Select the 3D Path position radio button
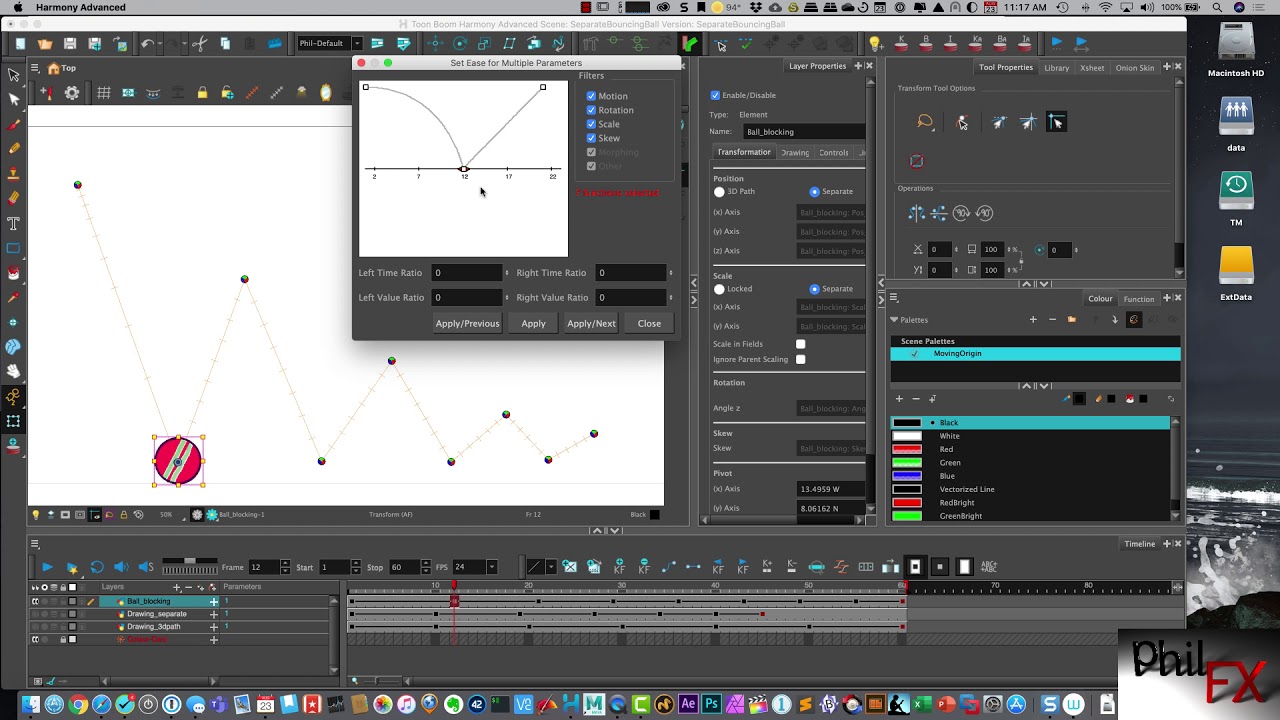This screenshot has width=1280, height=720. pyautogui.click(x=719, y=192)
